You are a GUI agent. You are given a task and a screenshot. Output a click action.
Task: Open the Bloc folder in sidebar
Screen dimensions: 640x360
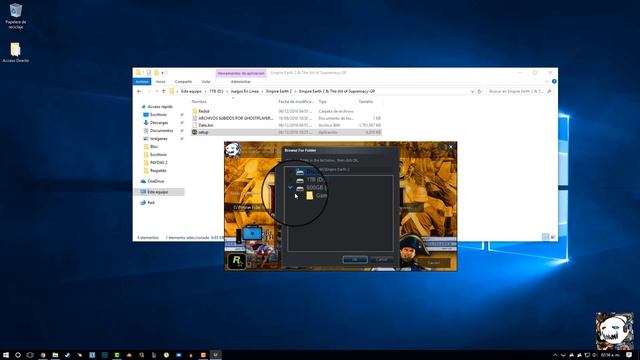tap(153, 147)
